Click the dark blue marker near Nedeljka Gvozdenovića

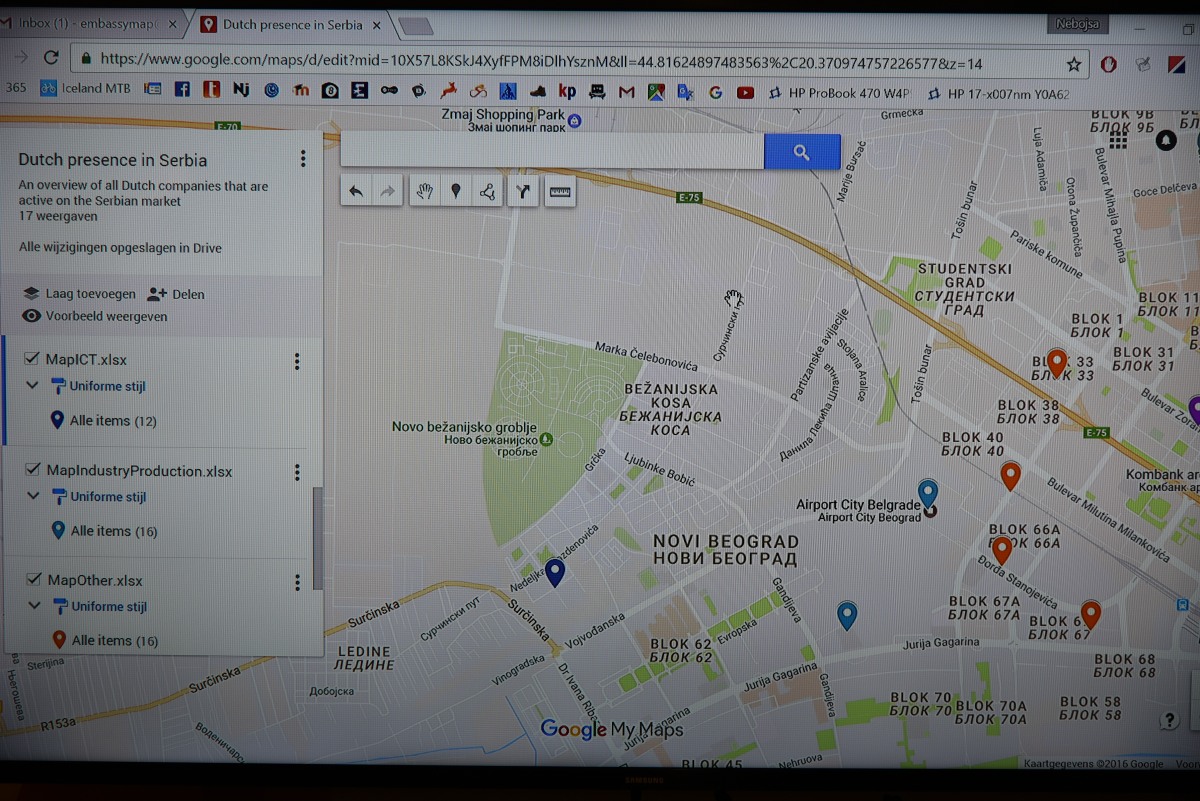[x=555, y=573]
